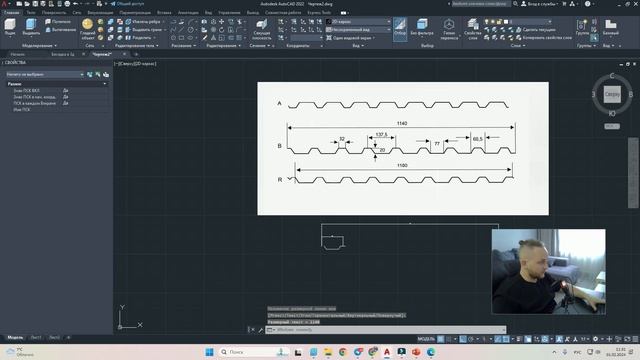Image resolution: width=640 pixels, height=360 pixels.
Task: Toggle snap mode in status bar
Action: tap(449, 339)
